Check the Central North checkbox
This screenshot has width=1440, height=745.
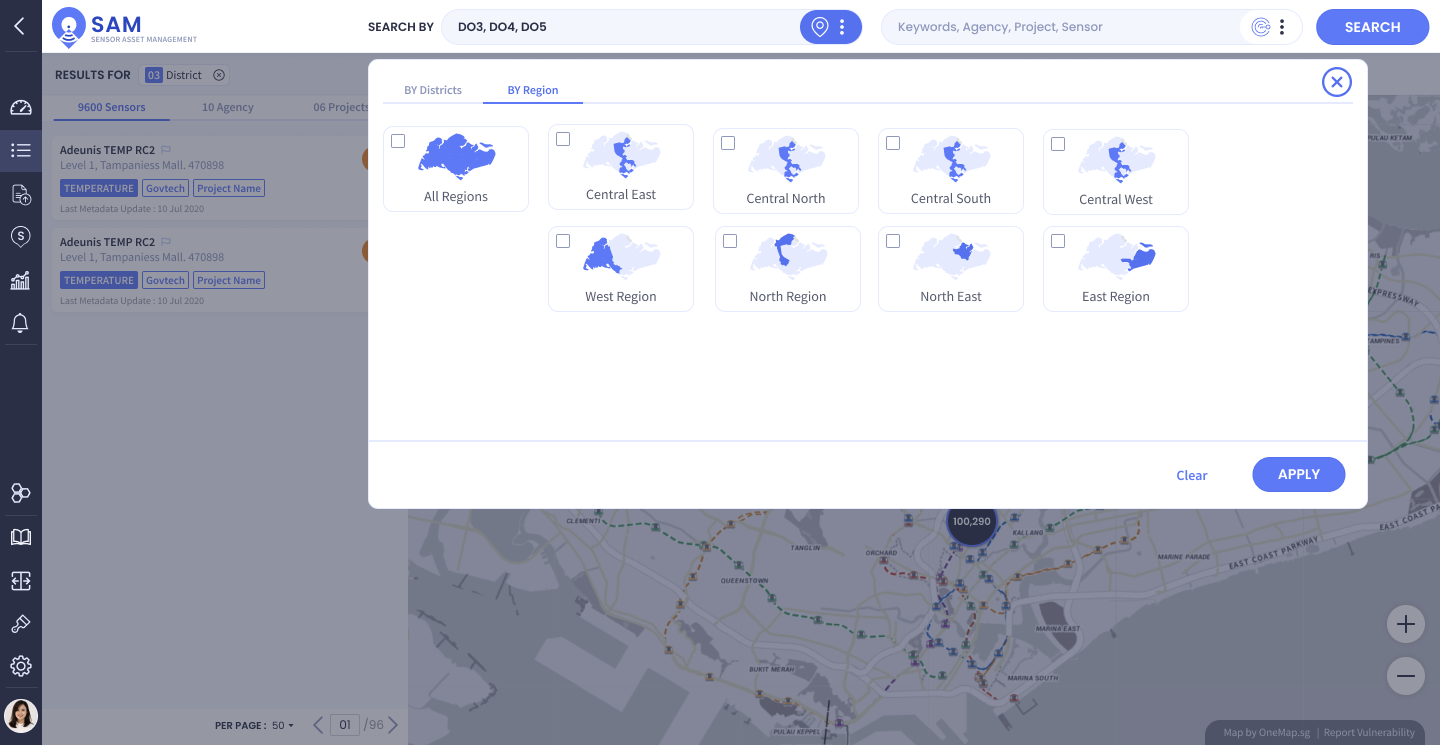(728, 143)
